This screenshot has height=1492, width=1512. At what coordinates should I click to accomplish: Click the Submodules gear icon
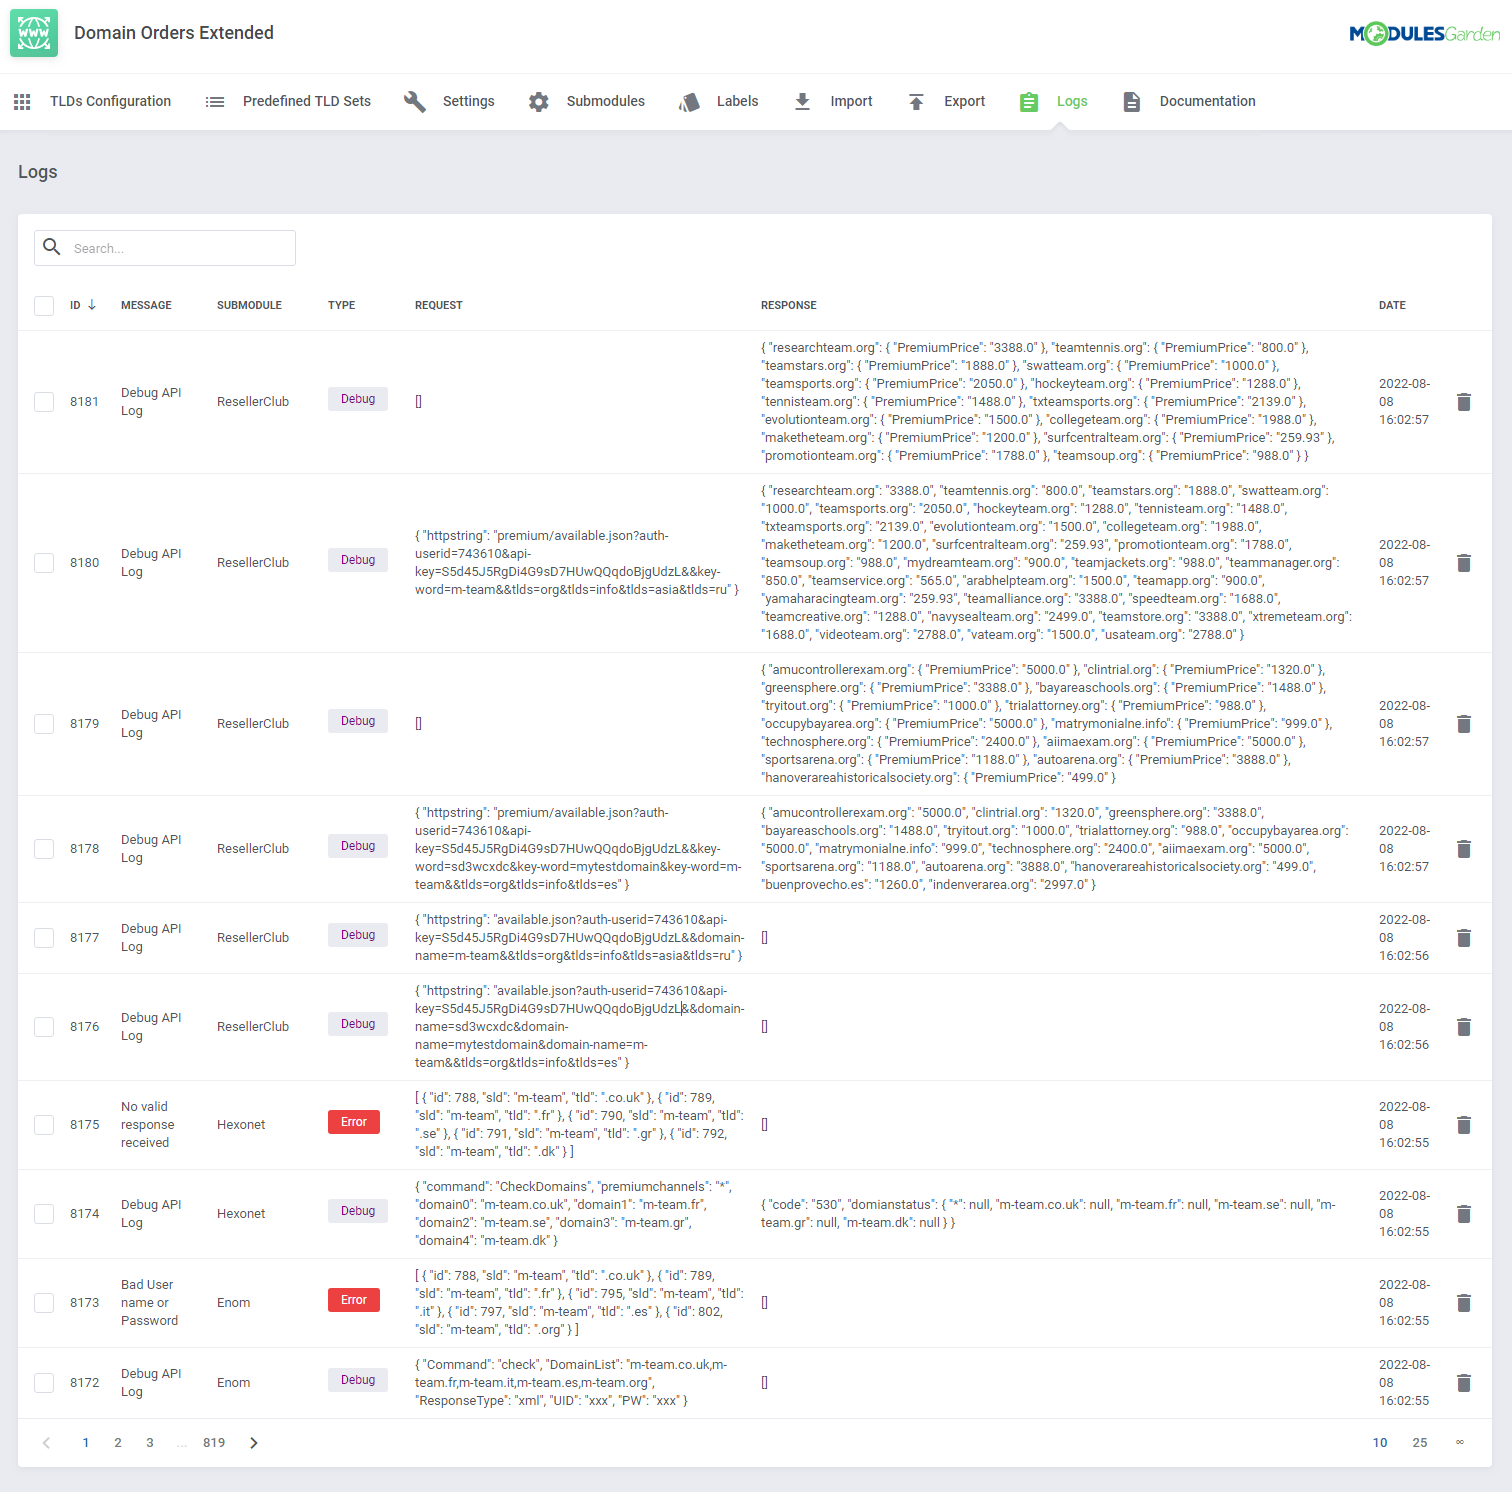coord(539,102)
